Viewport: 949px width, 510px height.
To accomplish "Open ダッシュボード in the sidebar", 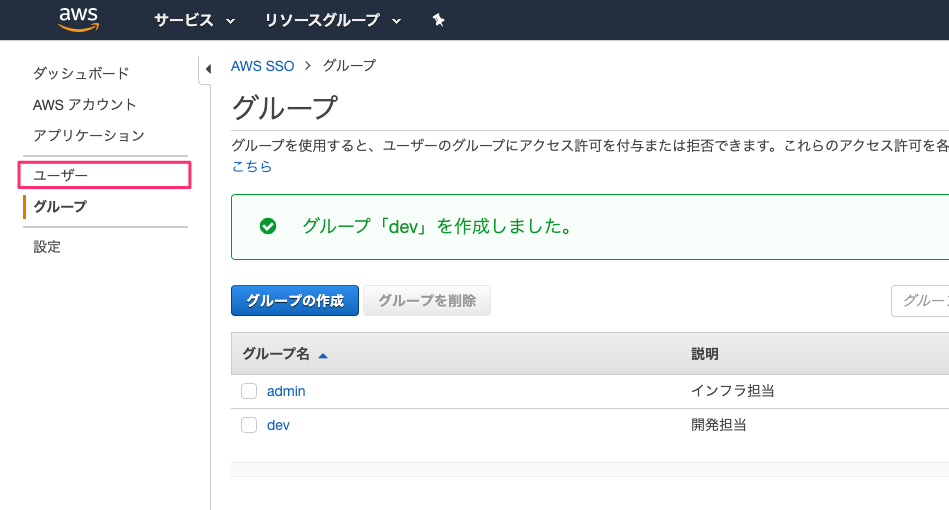I will tap(81, 73).
